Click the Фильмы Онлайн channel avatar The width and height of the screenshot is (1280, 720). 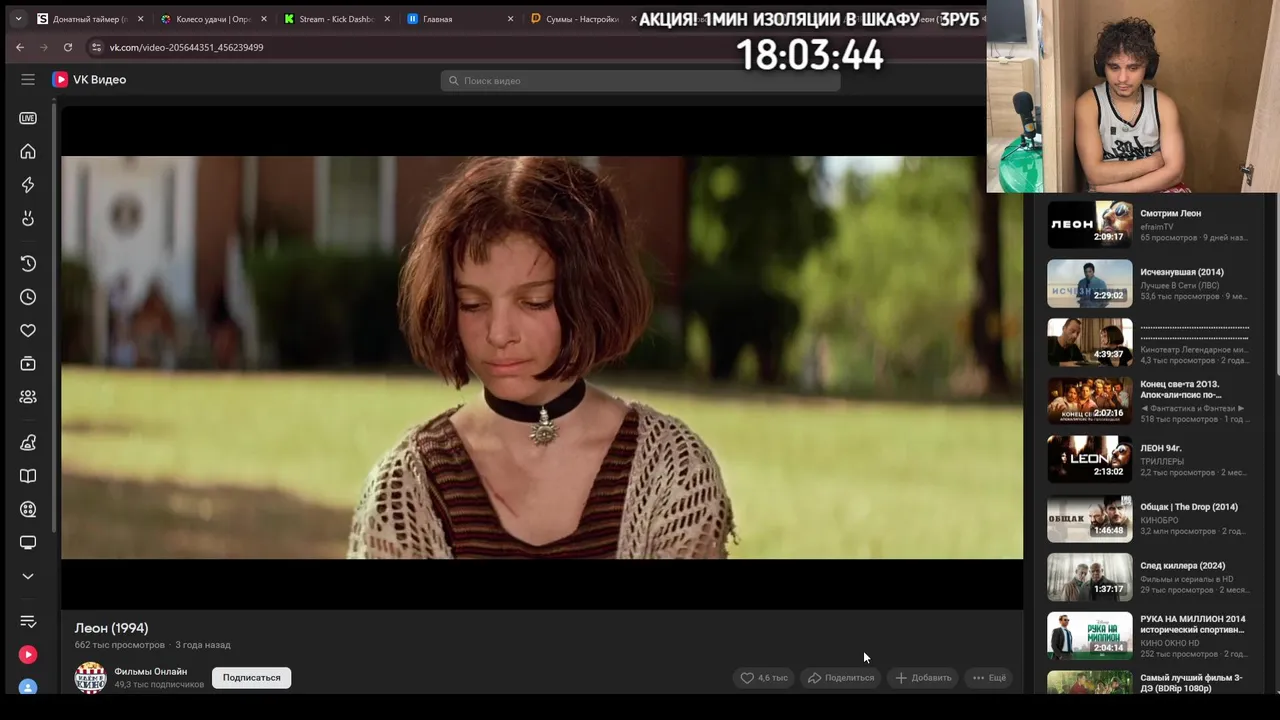pos(90,677)
